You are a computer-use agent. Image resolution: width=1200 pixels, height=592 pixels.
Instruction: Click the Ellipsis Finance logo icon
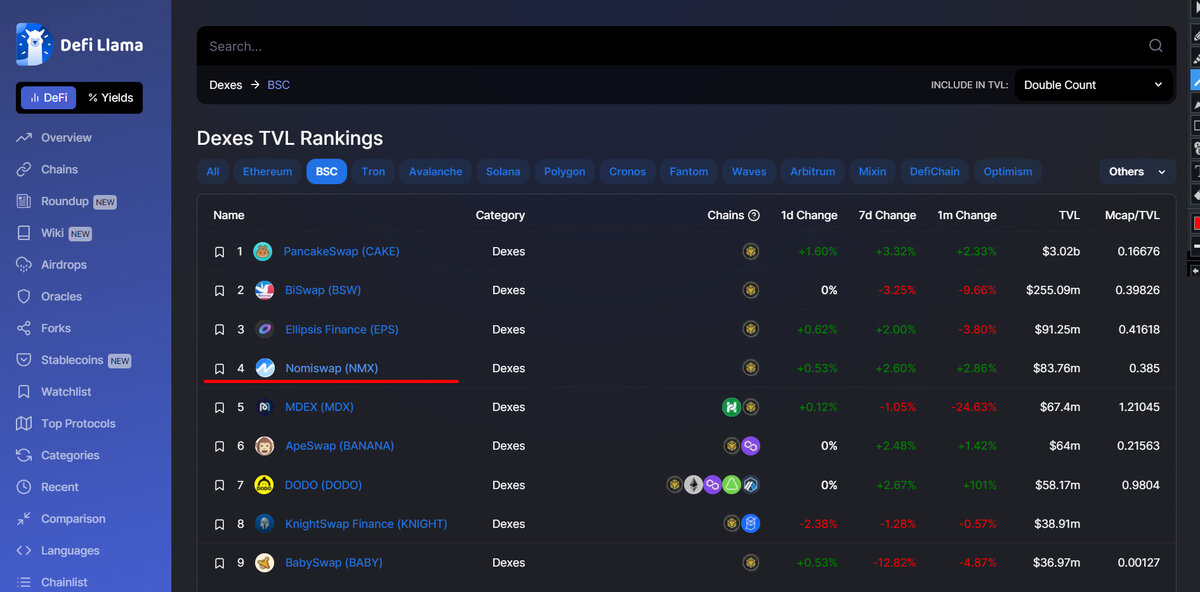pos(264,329)
